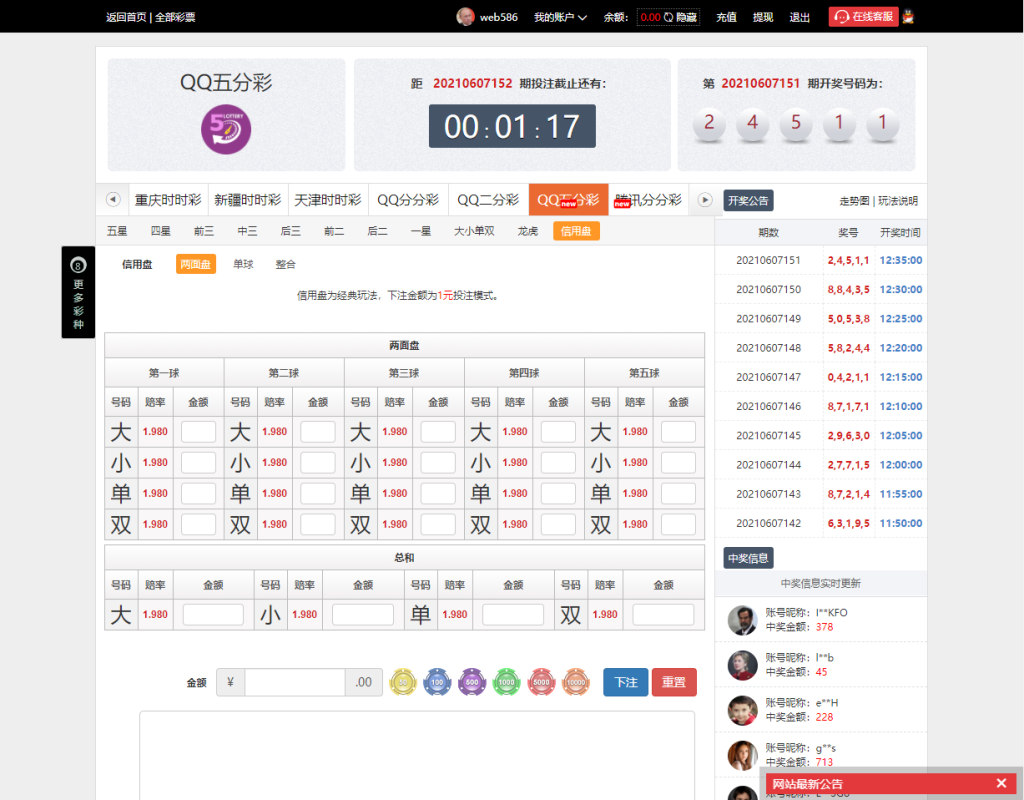1024x800 pixels.
Task: Switch to 整合 play mode
Action: pyautogui.click(x=285, y=264)
